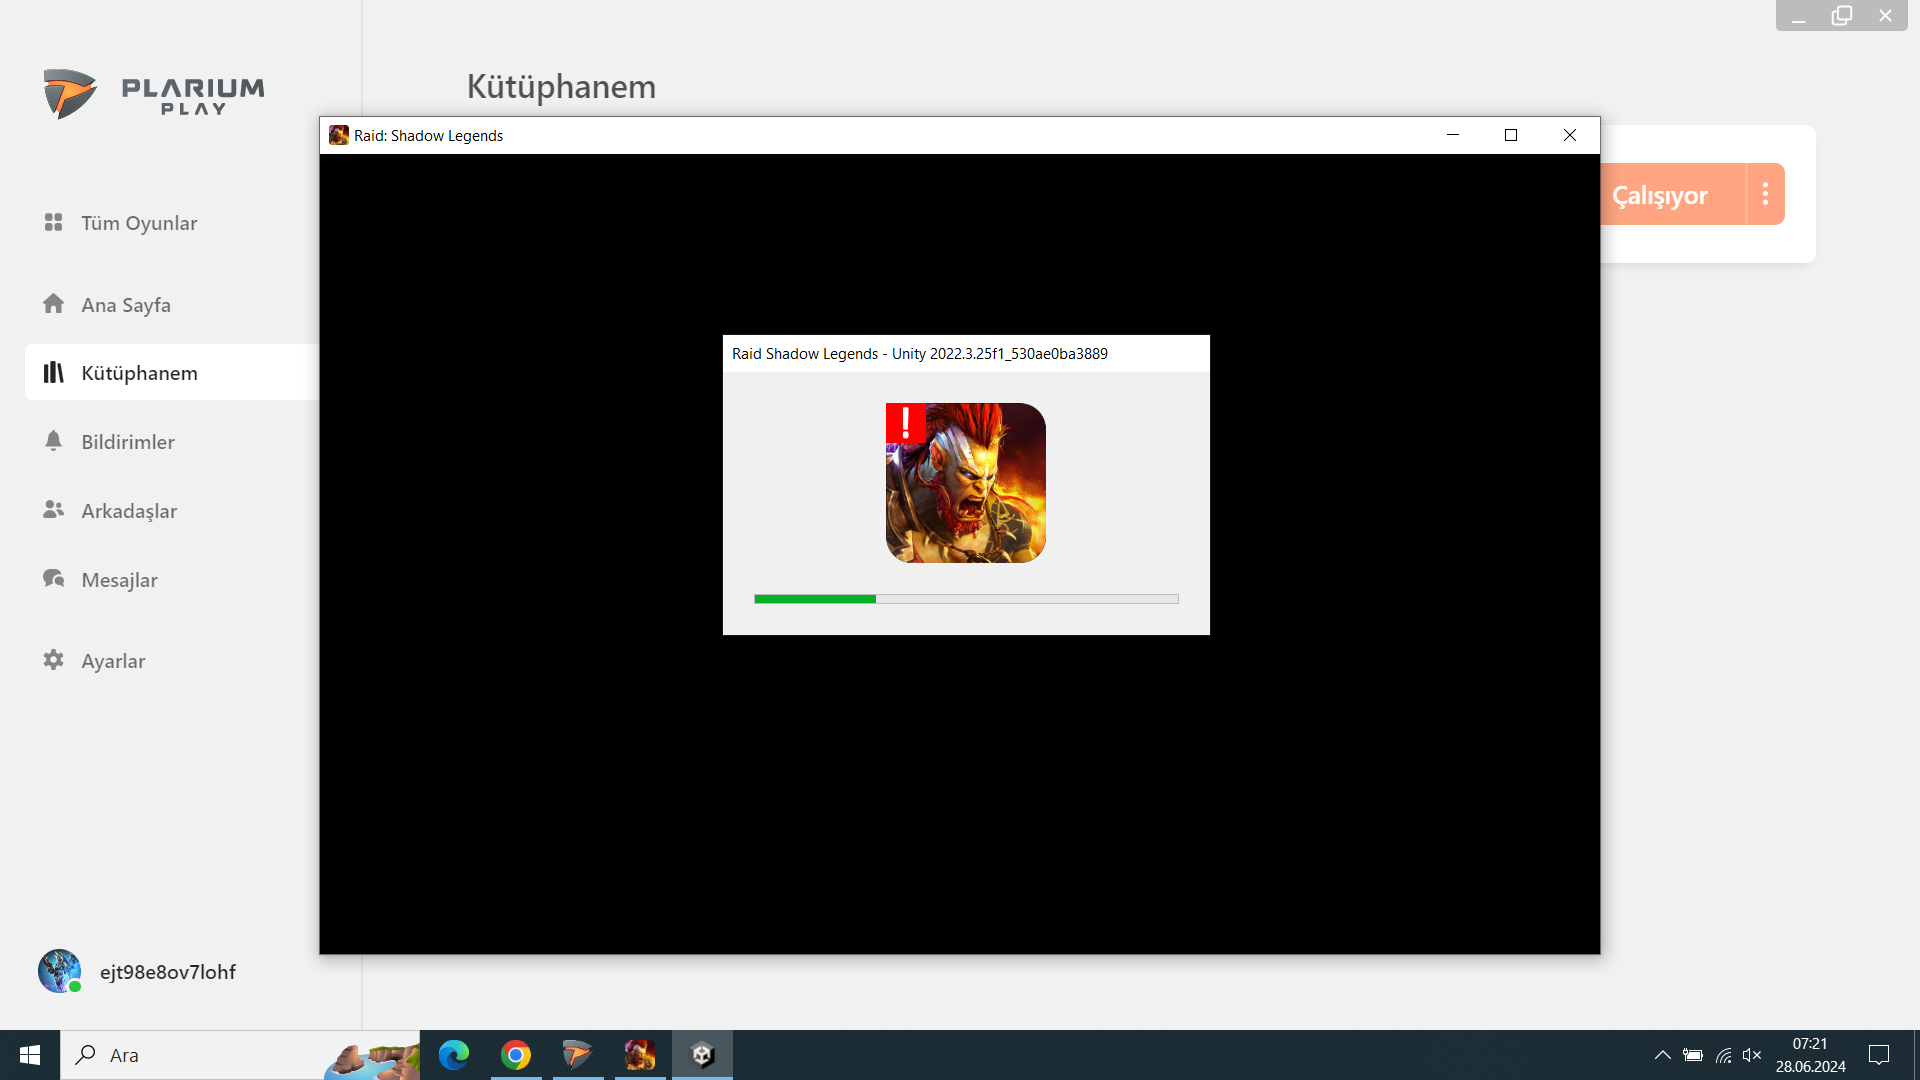The width and height of the screenshot is (1920, 1080).
Task: Go to Ana Sayfa home icon
Action: [x=54, y=303]
